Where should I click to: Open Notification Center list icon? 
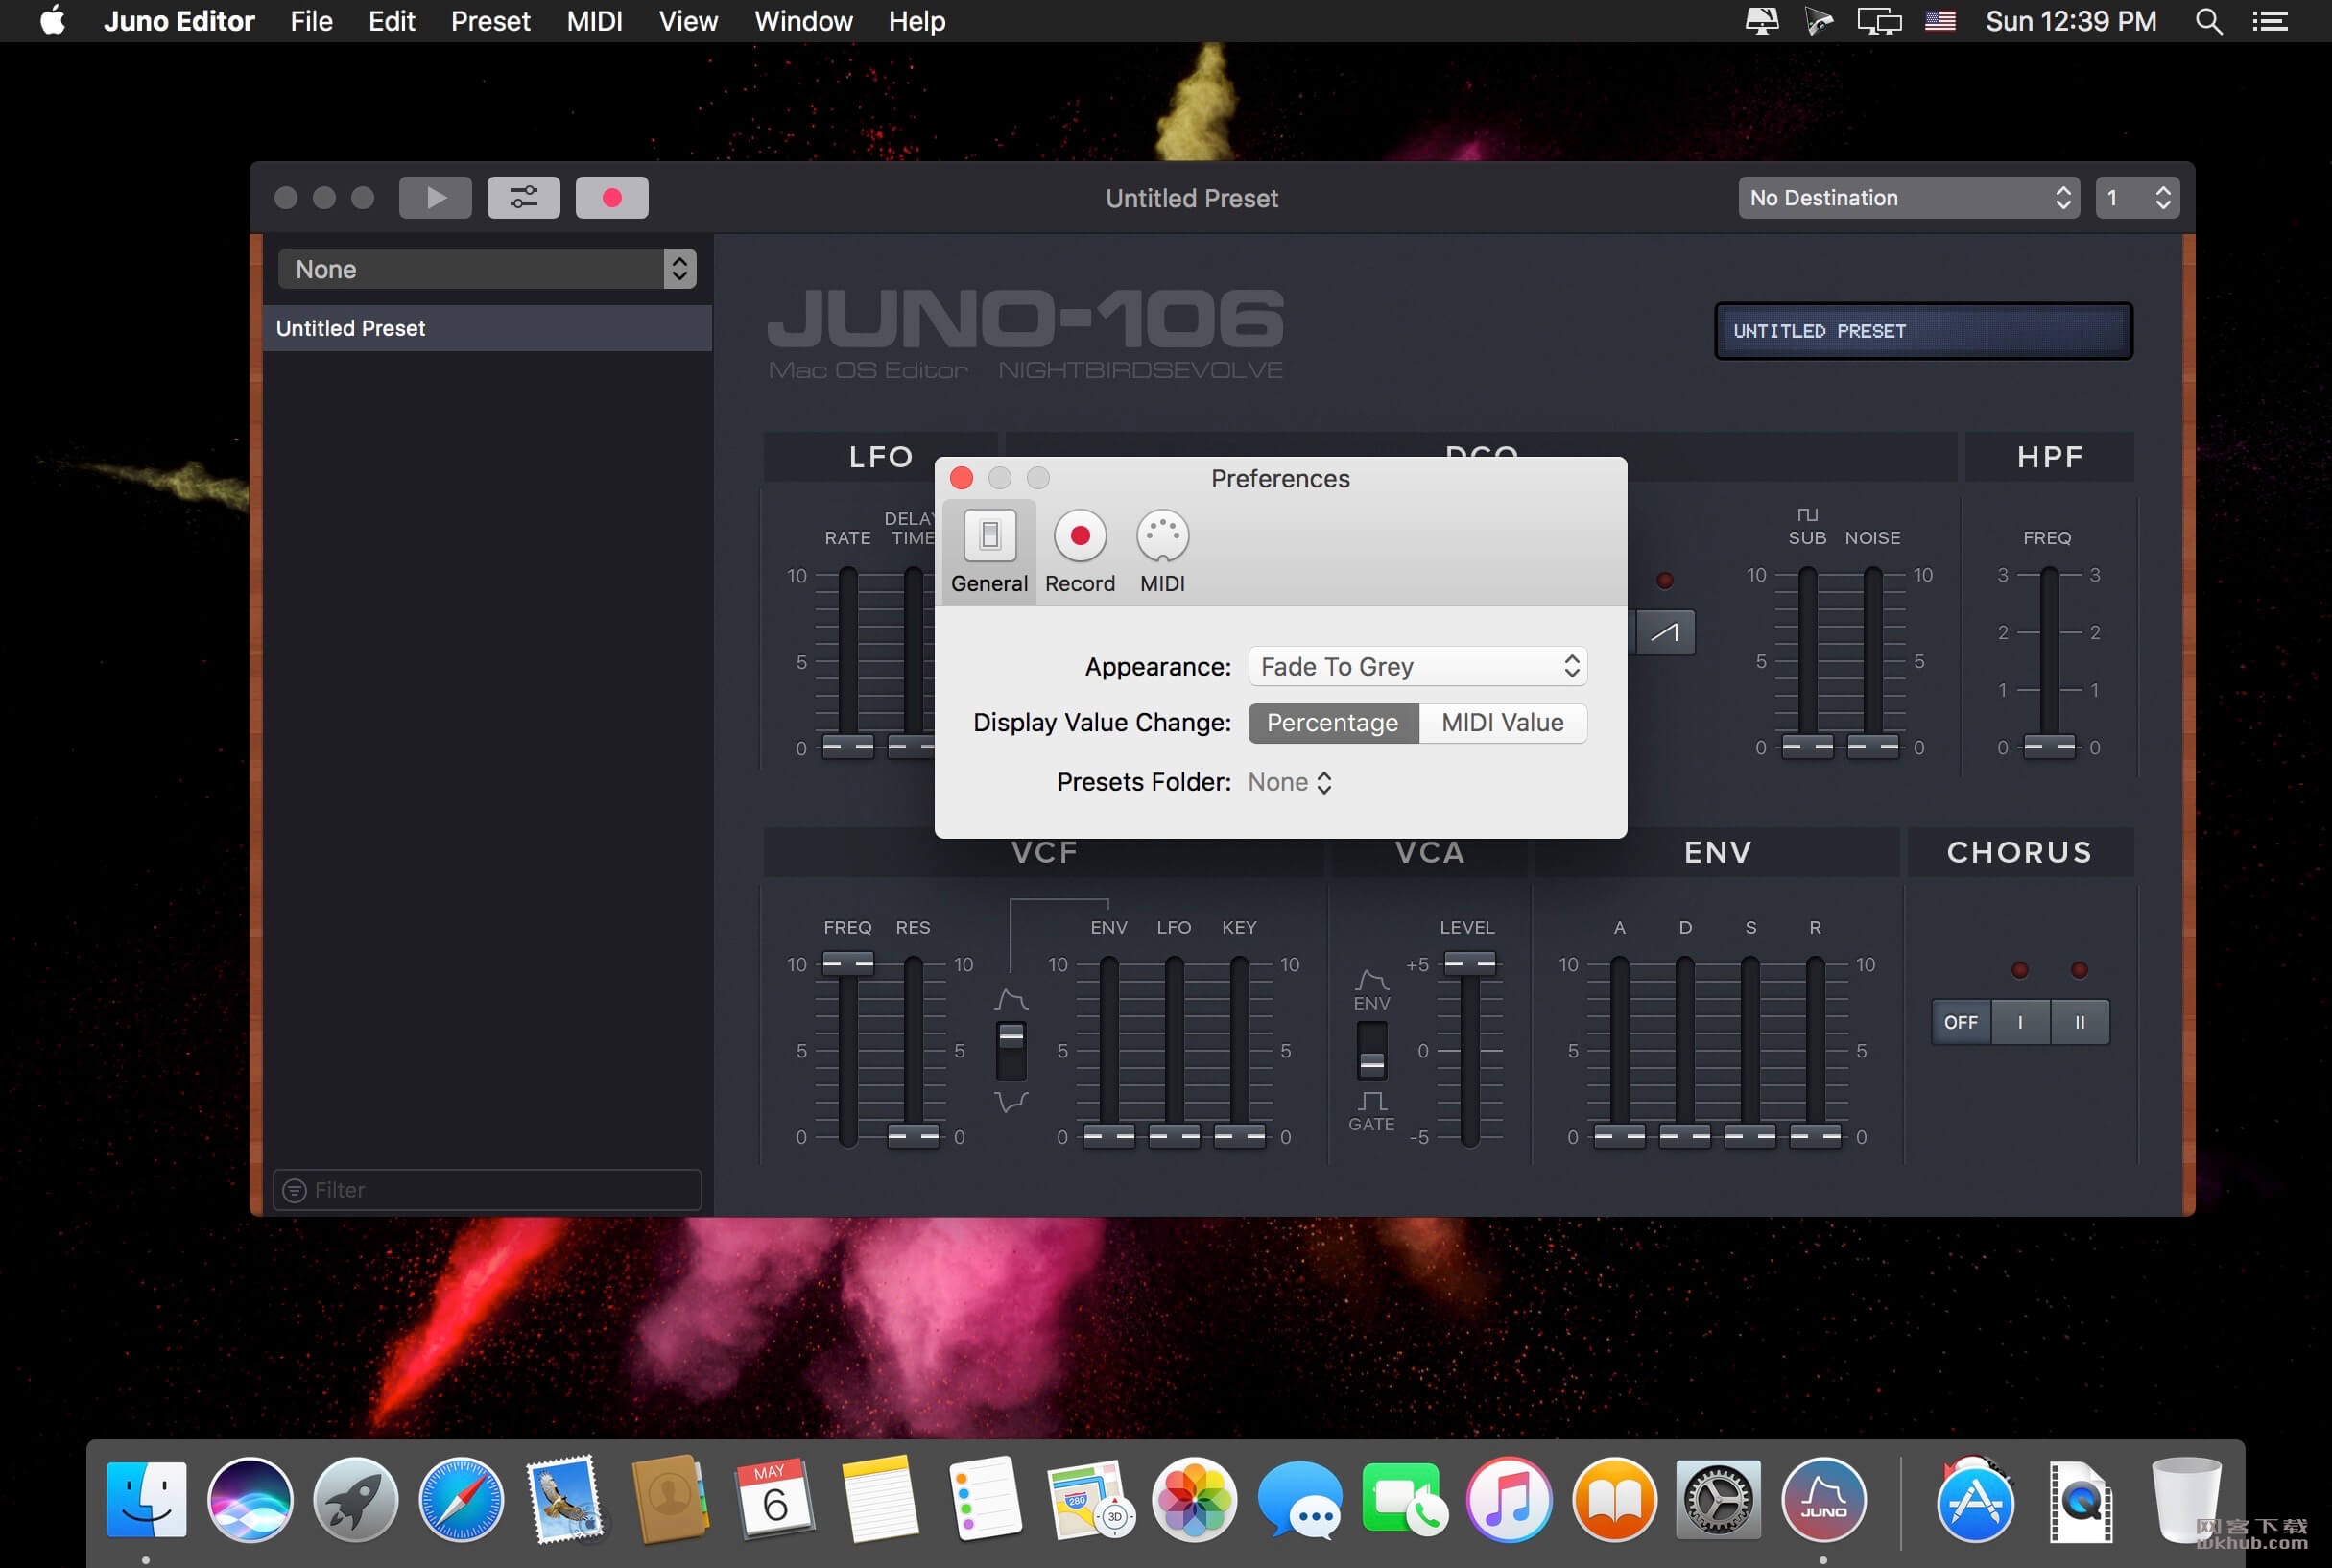pos(2270,21)
